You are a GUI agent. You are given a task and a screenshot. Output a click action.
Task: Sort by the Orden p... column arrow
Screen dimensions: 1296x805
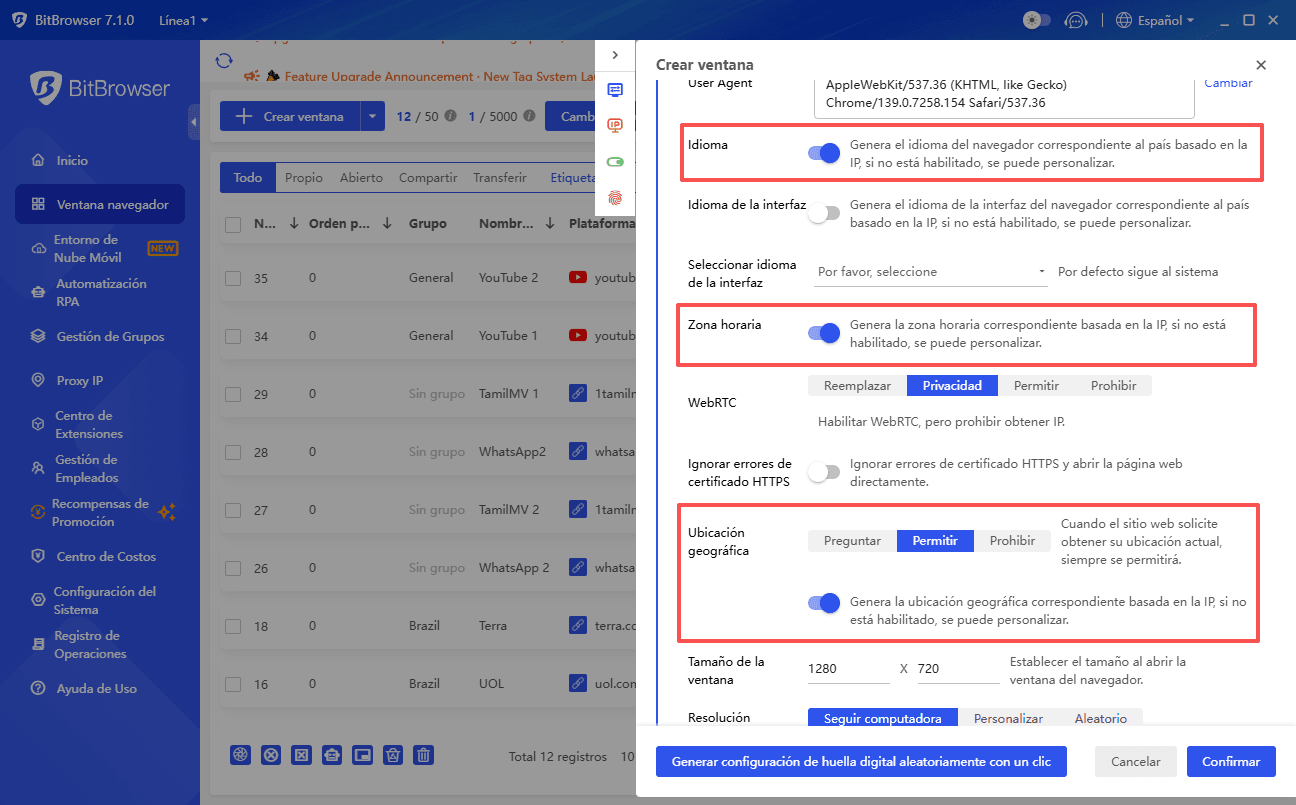tap(387, 224)
